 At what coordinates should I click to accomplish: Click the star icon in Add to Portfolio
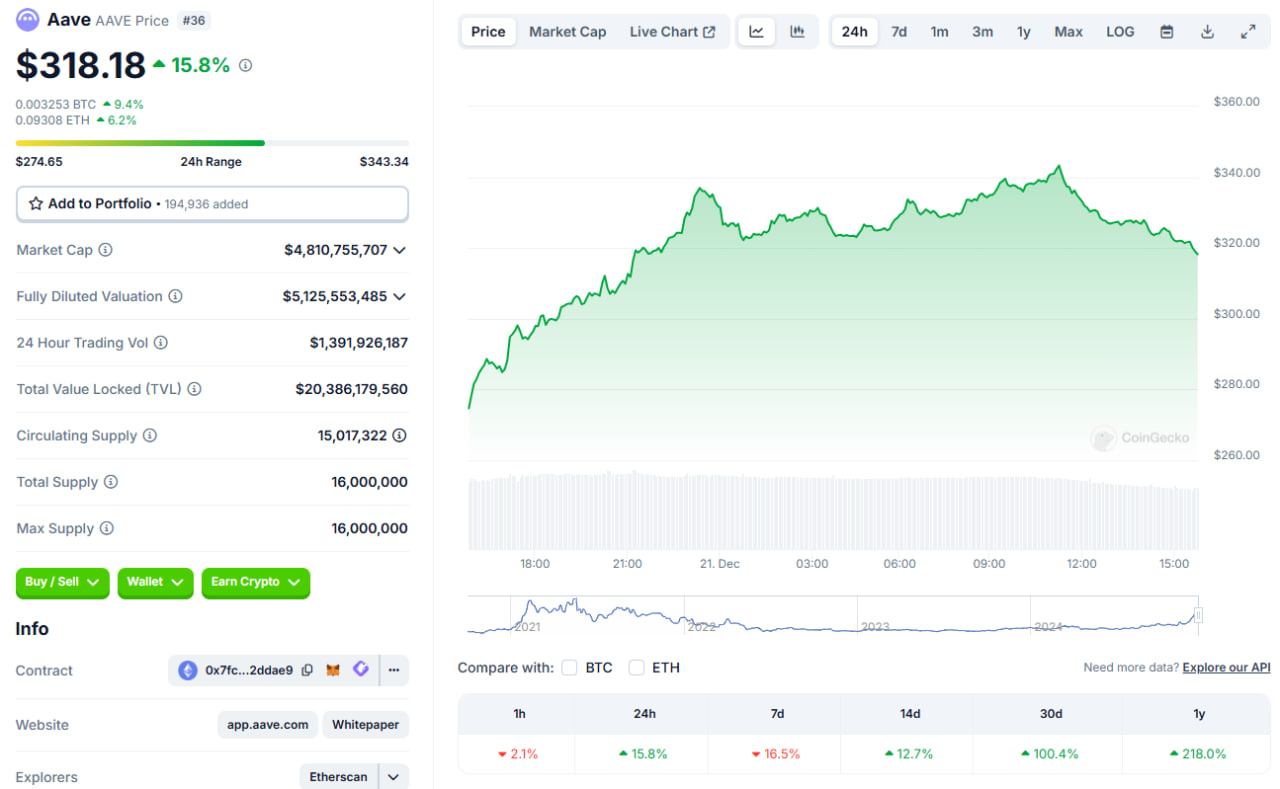pos(36,204)
